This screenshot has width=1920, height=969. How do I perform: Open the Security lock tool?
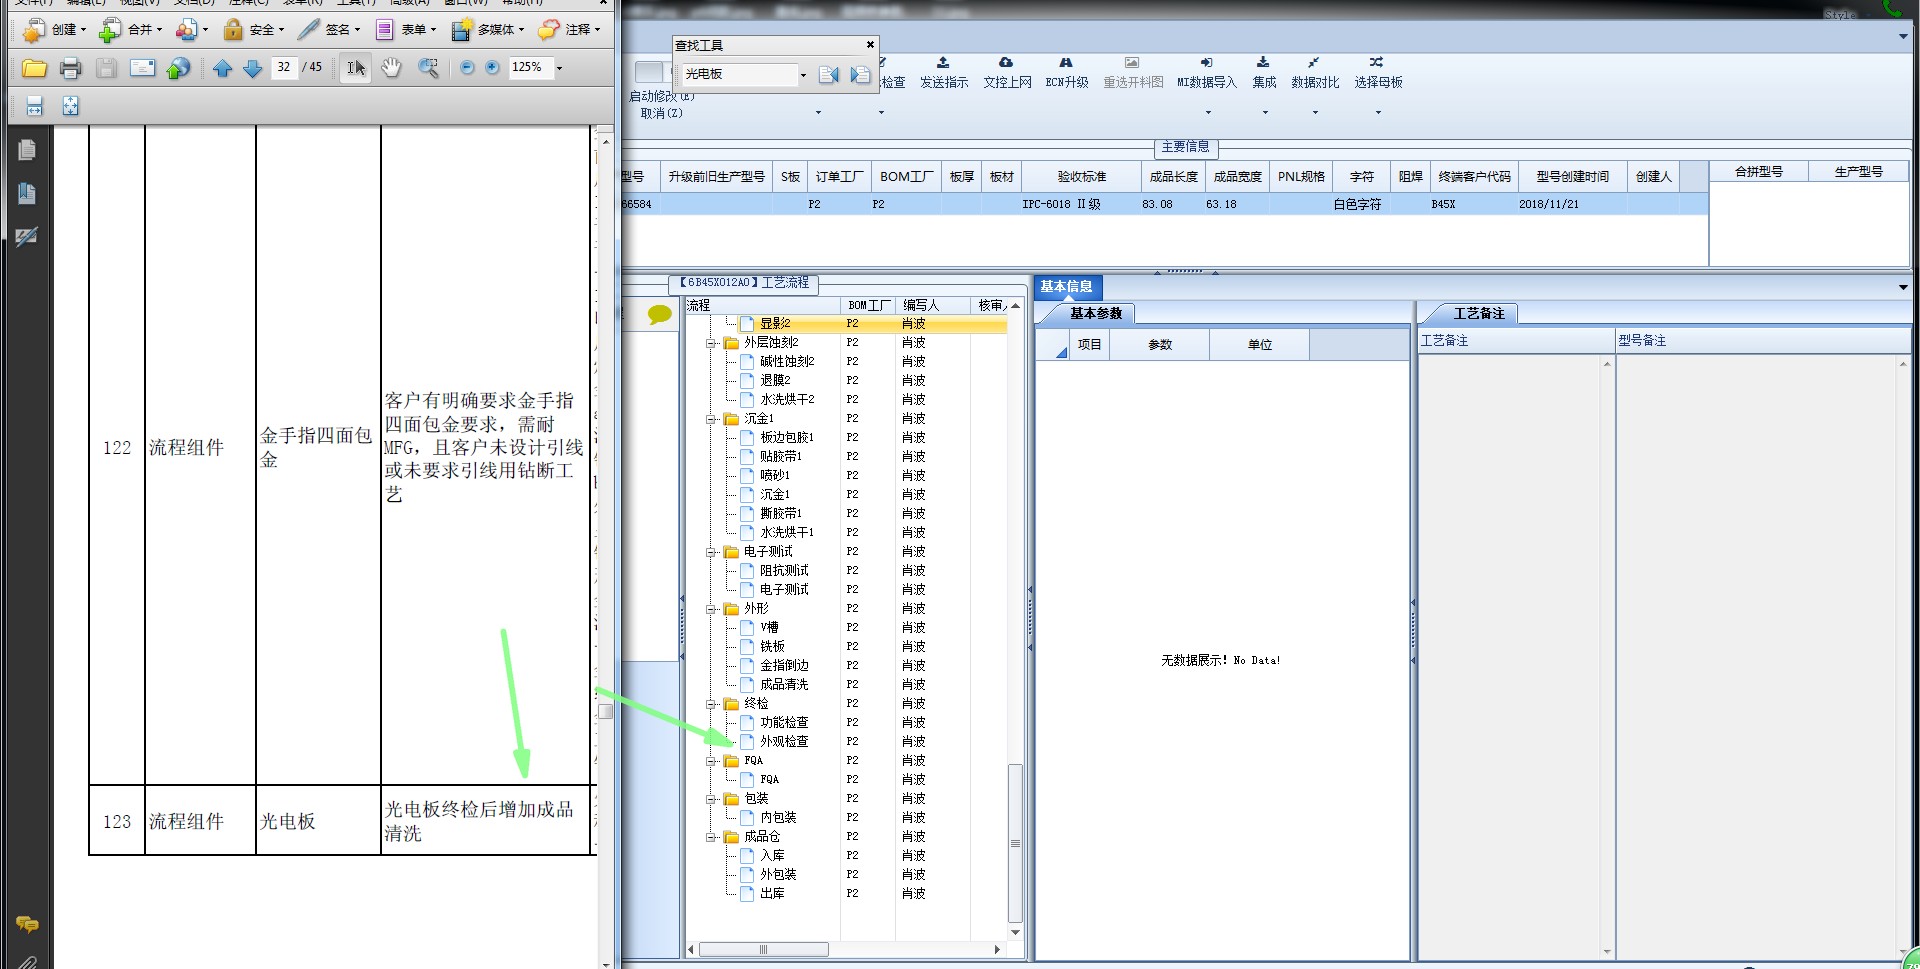(x=254, y=30)
